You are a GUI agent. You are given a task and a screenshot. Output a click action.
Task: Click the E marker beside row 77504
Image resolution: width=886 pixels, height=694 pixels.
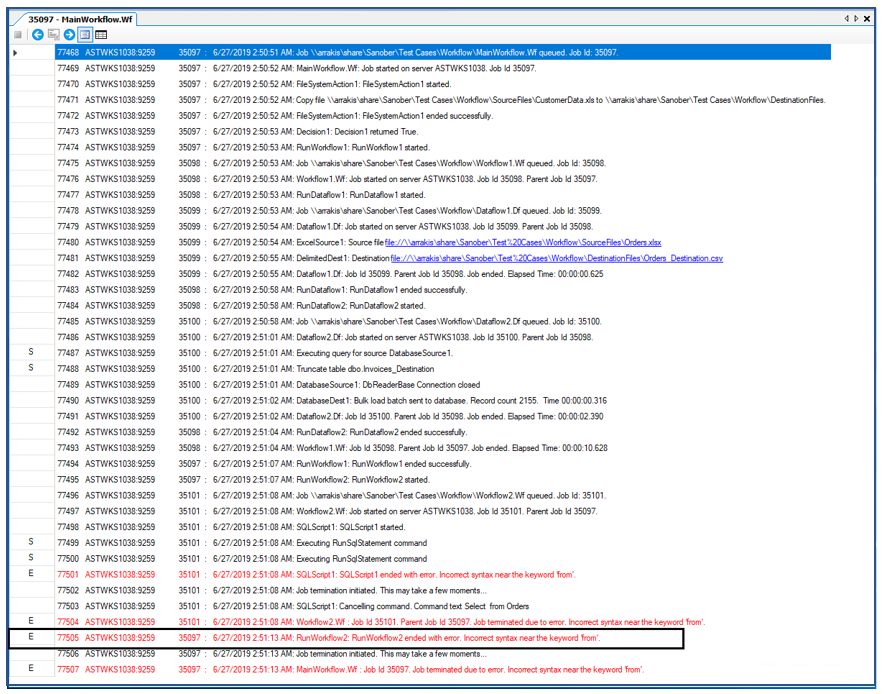tap(31, 622)
